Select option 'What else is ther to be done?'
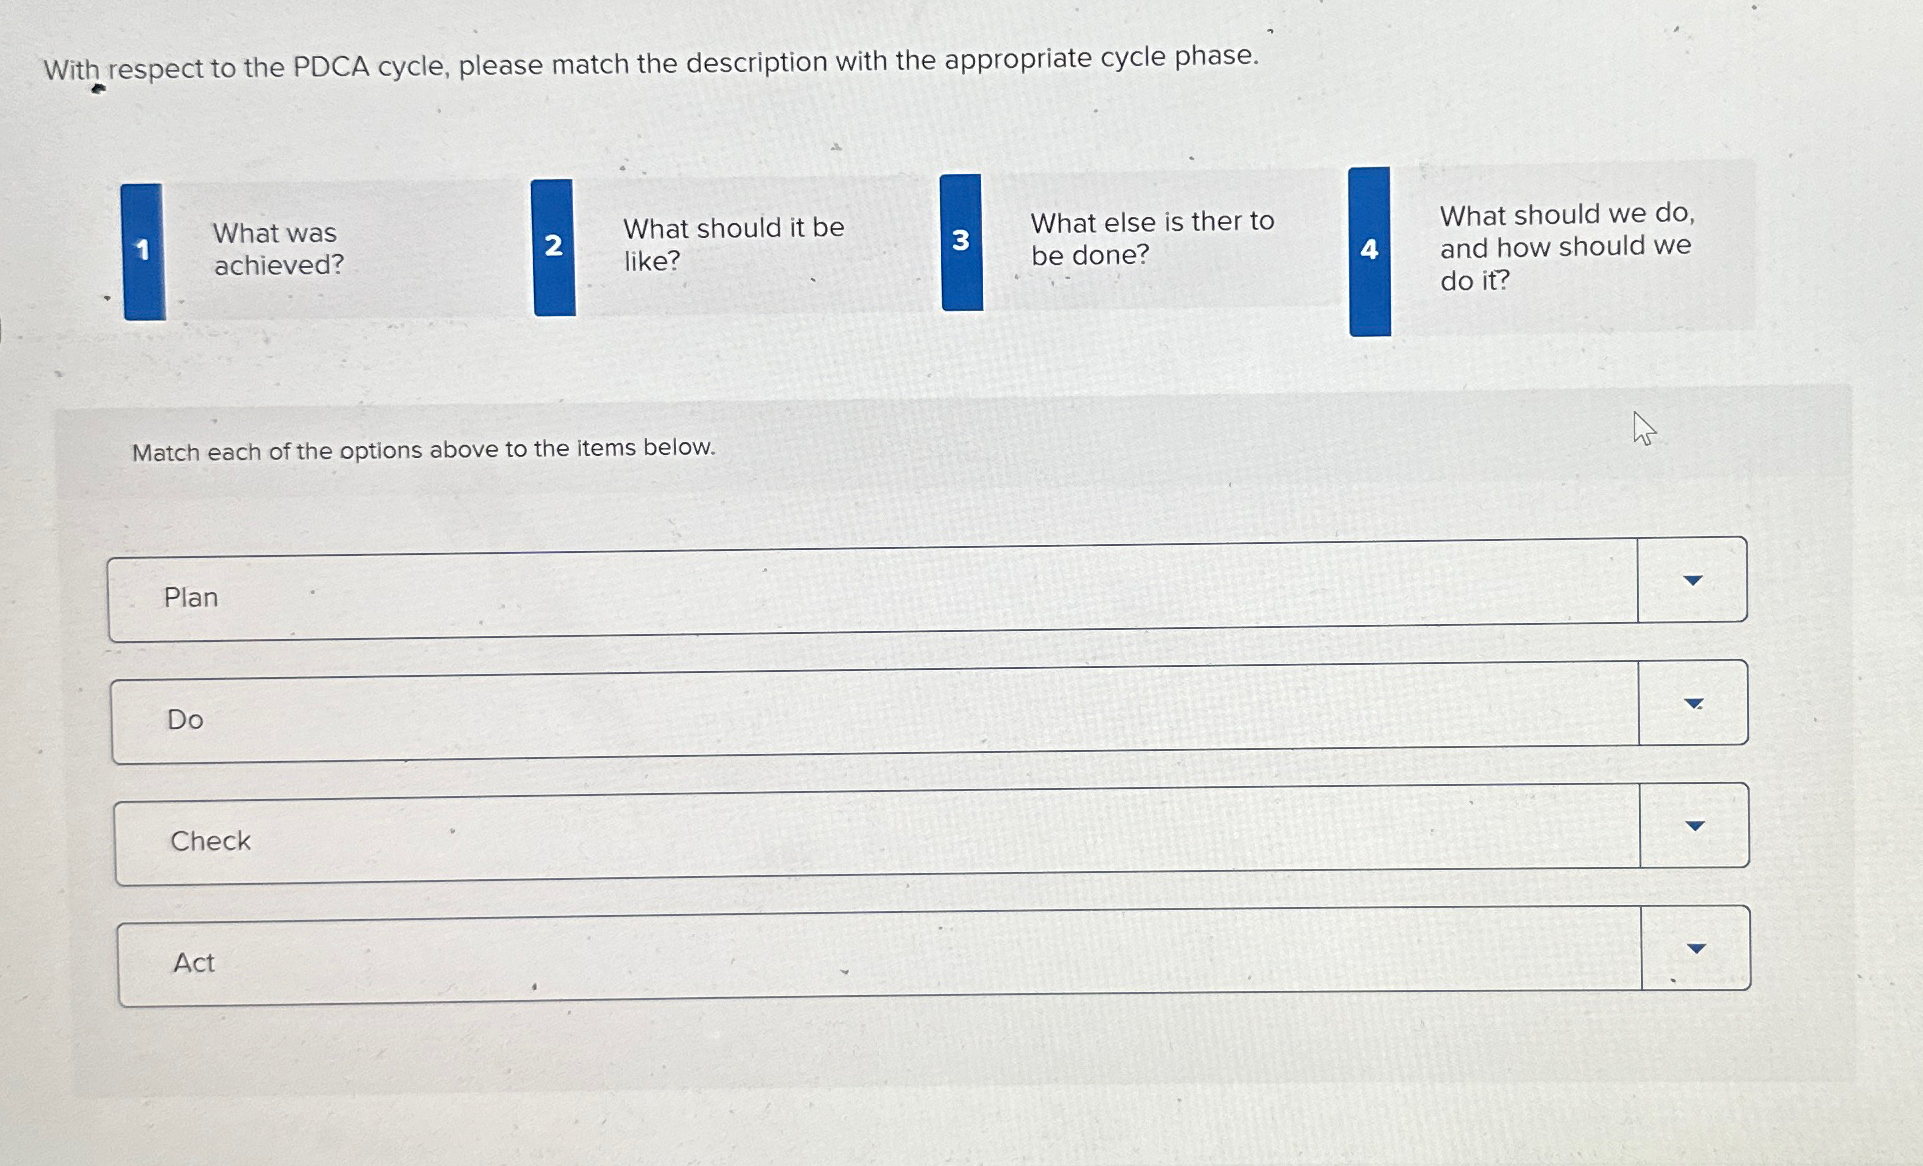Image resolution: width=1923 pixels, height=1166 pixels. 1152,238
